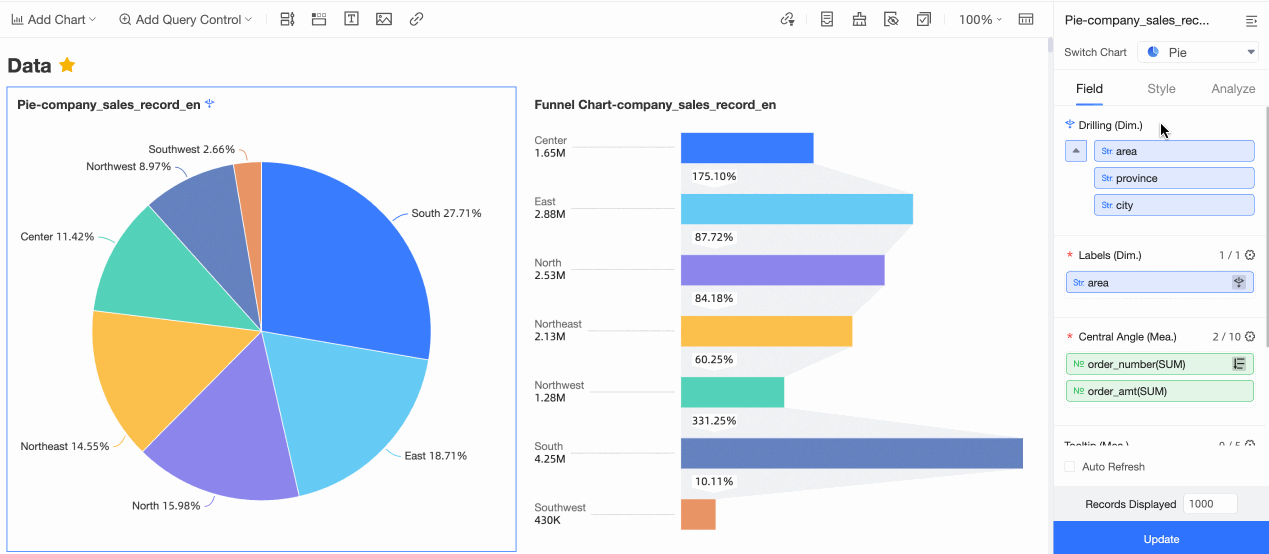
Task: Open the Add Query Control dropdown
Action: pos(185,19)
